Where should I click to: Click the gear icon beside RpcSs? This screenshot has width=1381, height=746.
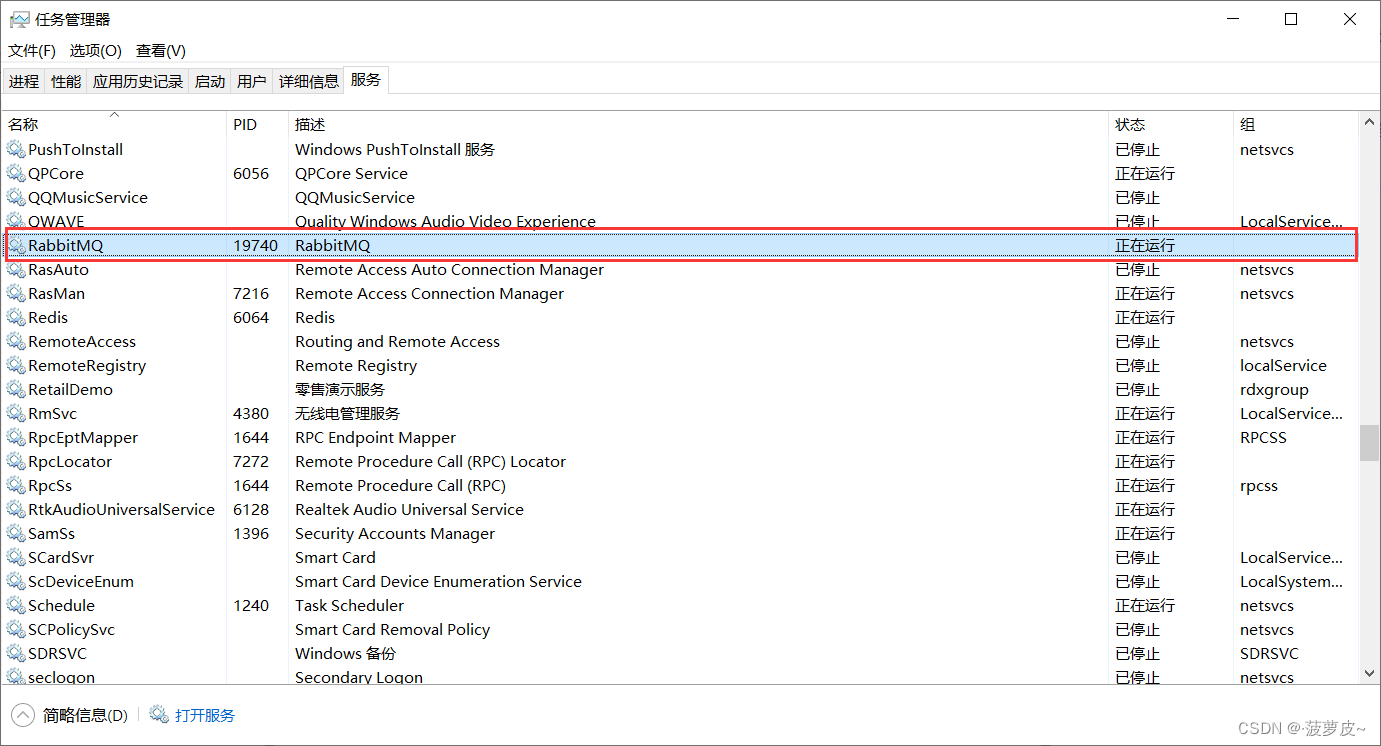pyautogui.click(x=16, y=486)
